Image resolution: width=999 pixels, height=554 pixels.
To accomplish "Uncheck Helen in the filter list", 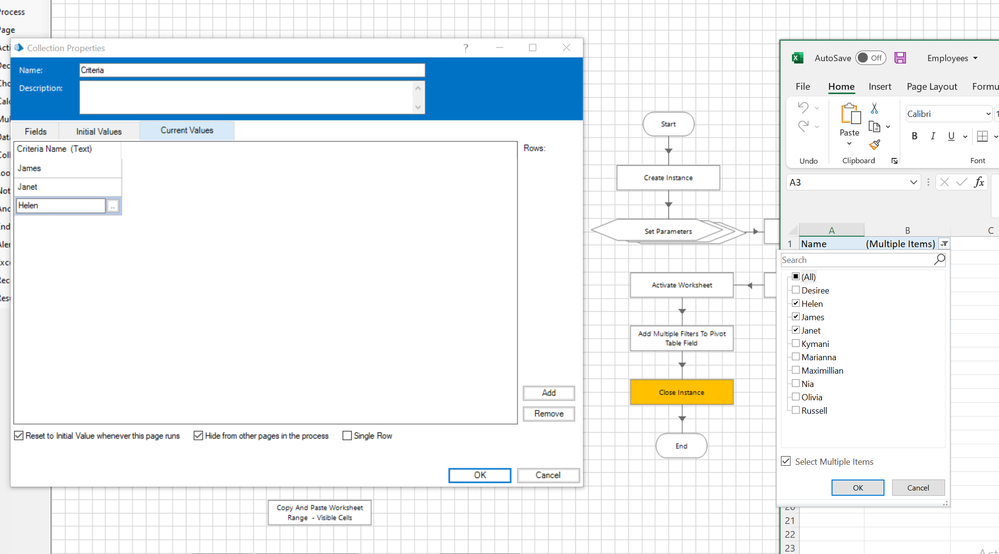I will coord(796,304).
